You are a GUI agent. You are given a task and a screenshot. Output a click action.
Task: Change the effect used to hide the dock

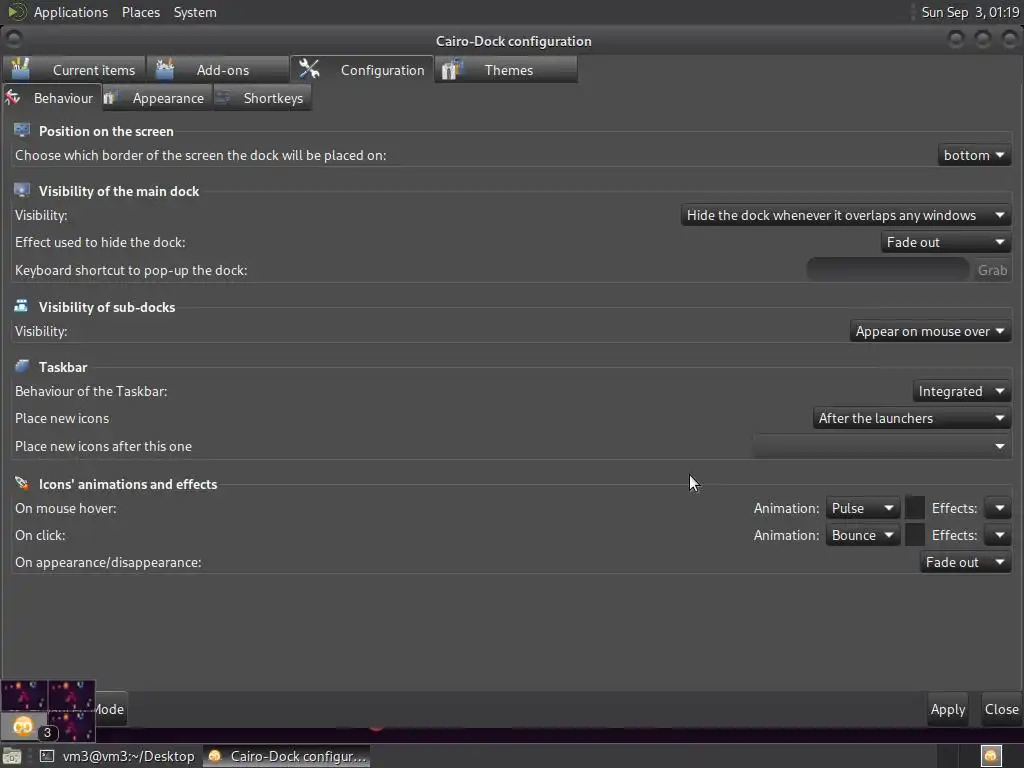tap(946, 242)
